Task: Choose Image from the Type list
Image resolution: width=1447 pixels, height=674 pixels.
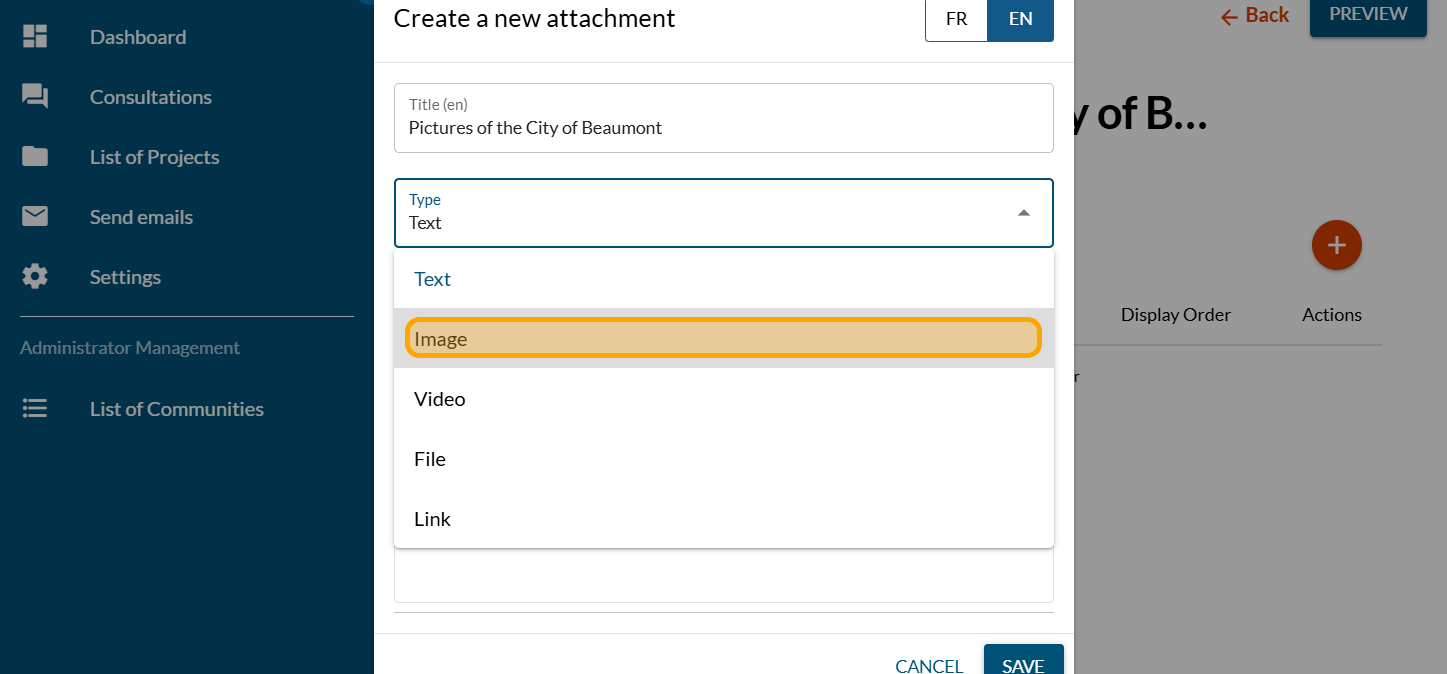Action: 723,339
